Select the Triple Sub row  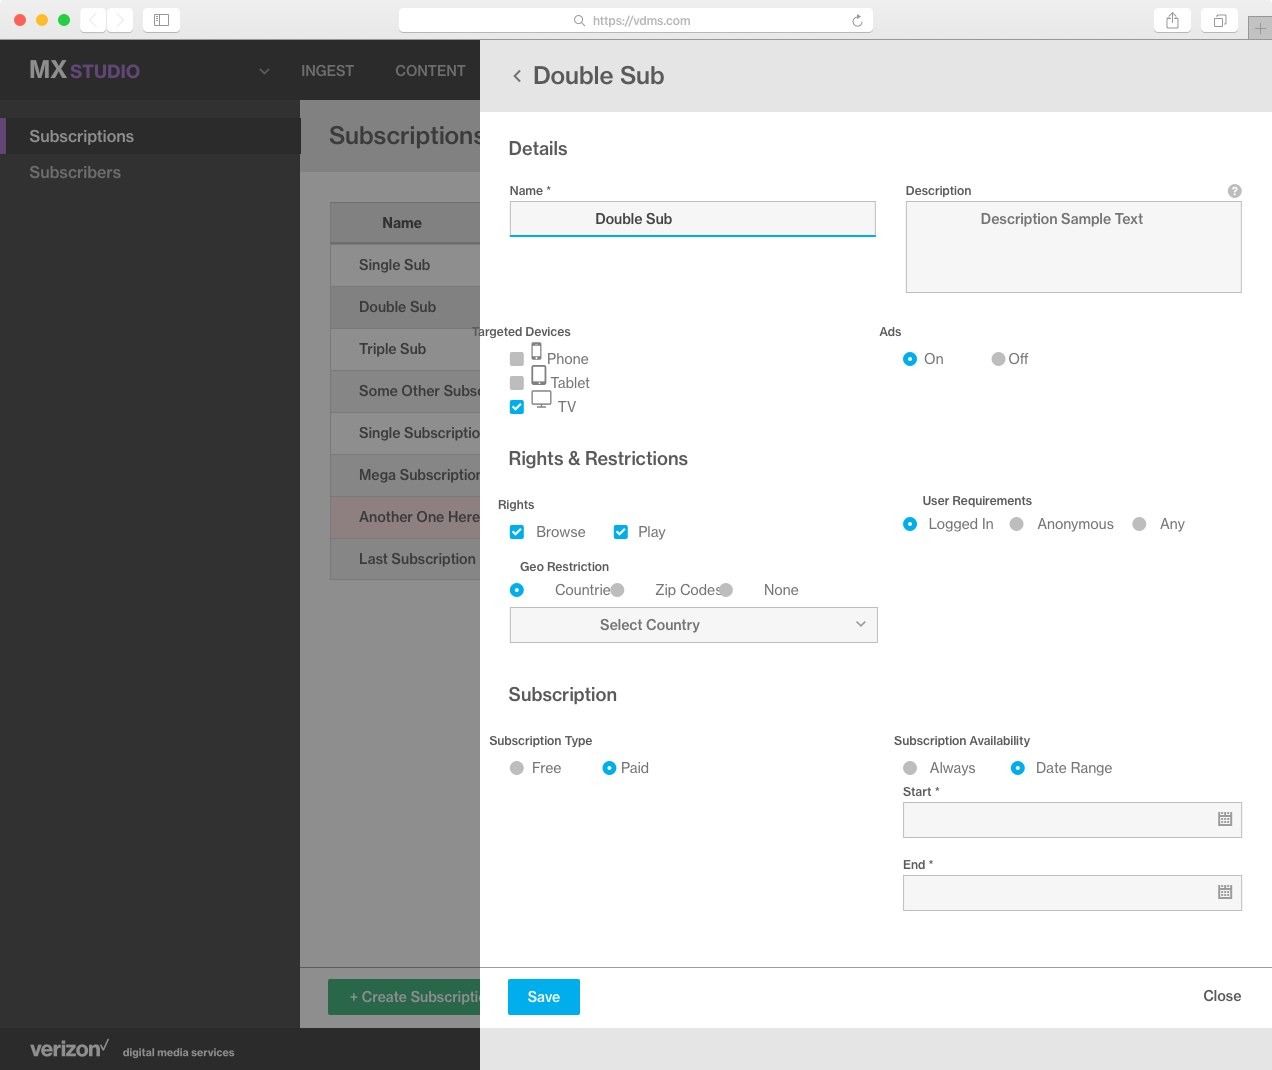[x=405, y=349]
